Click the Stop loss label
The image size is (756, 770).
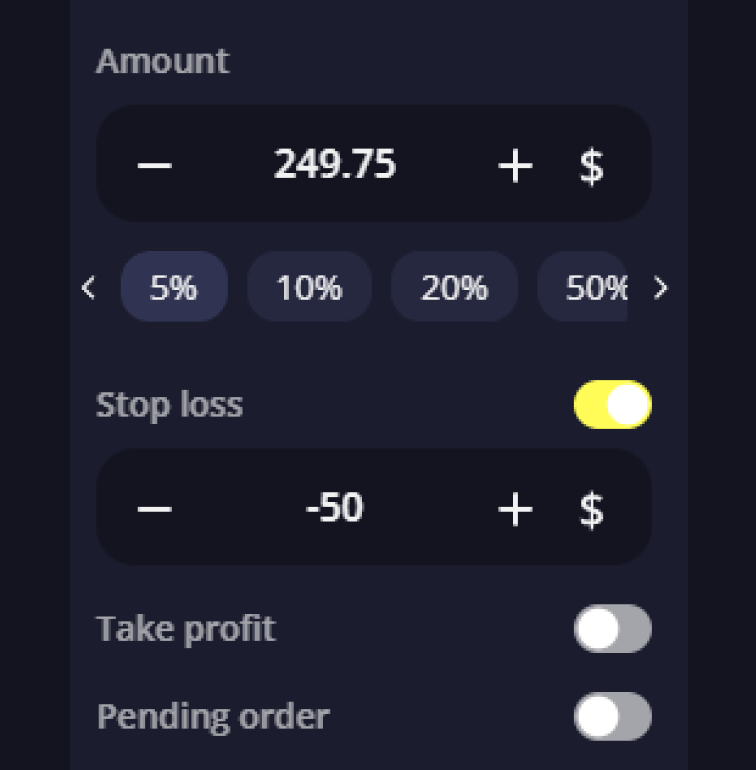(169, 405)
